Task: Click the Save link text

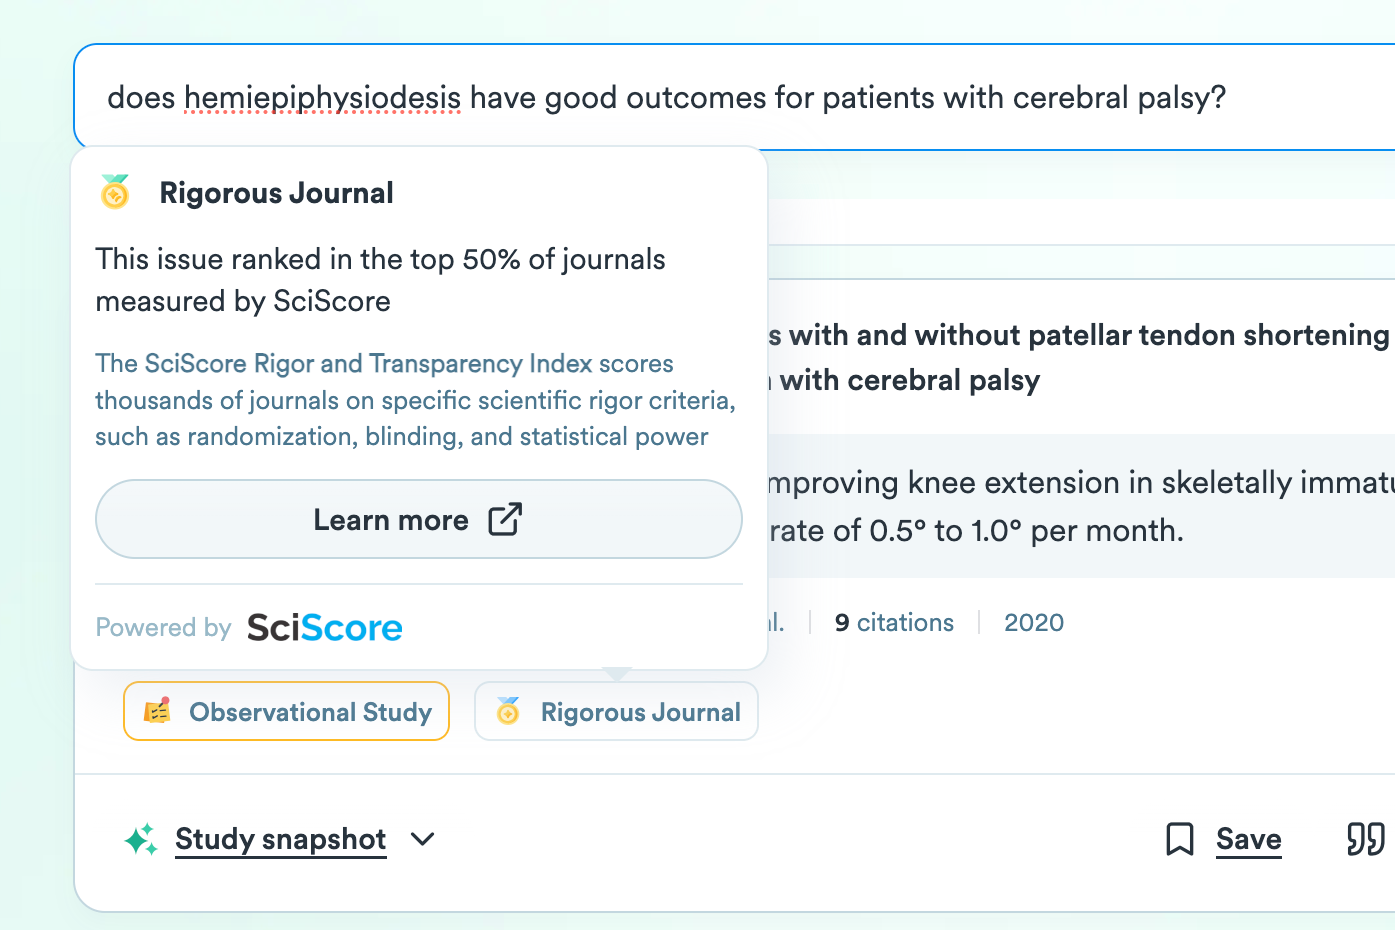Action: pos(1248,839)
